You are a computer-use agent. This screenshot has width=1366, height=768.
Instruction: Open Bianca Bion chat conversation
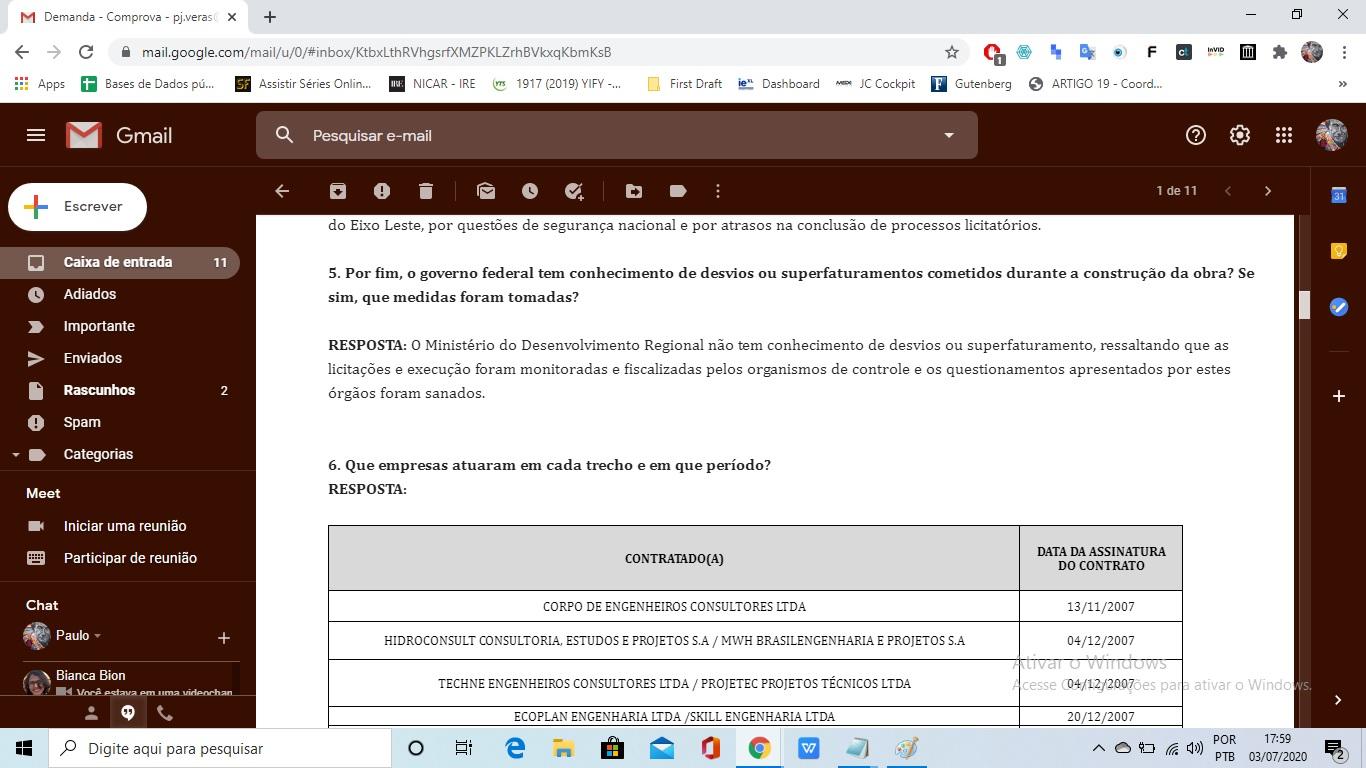click(x=130, y=683)
